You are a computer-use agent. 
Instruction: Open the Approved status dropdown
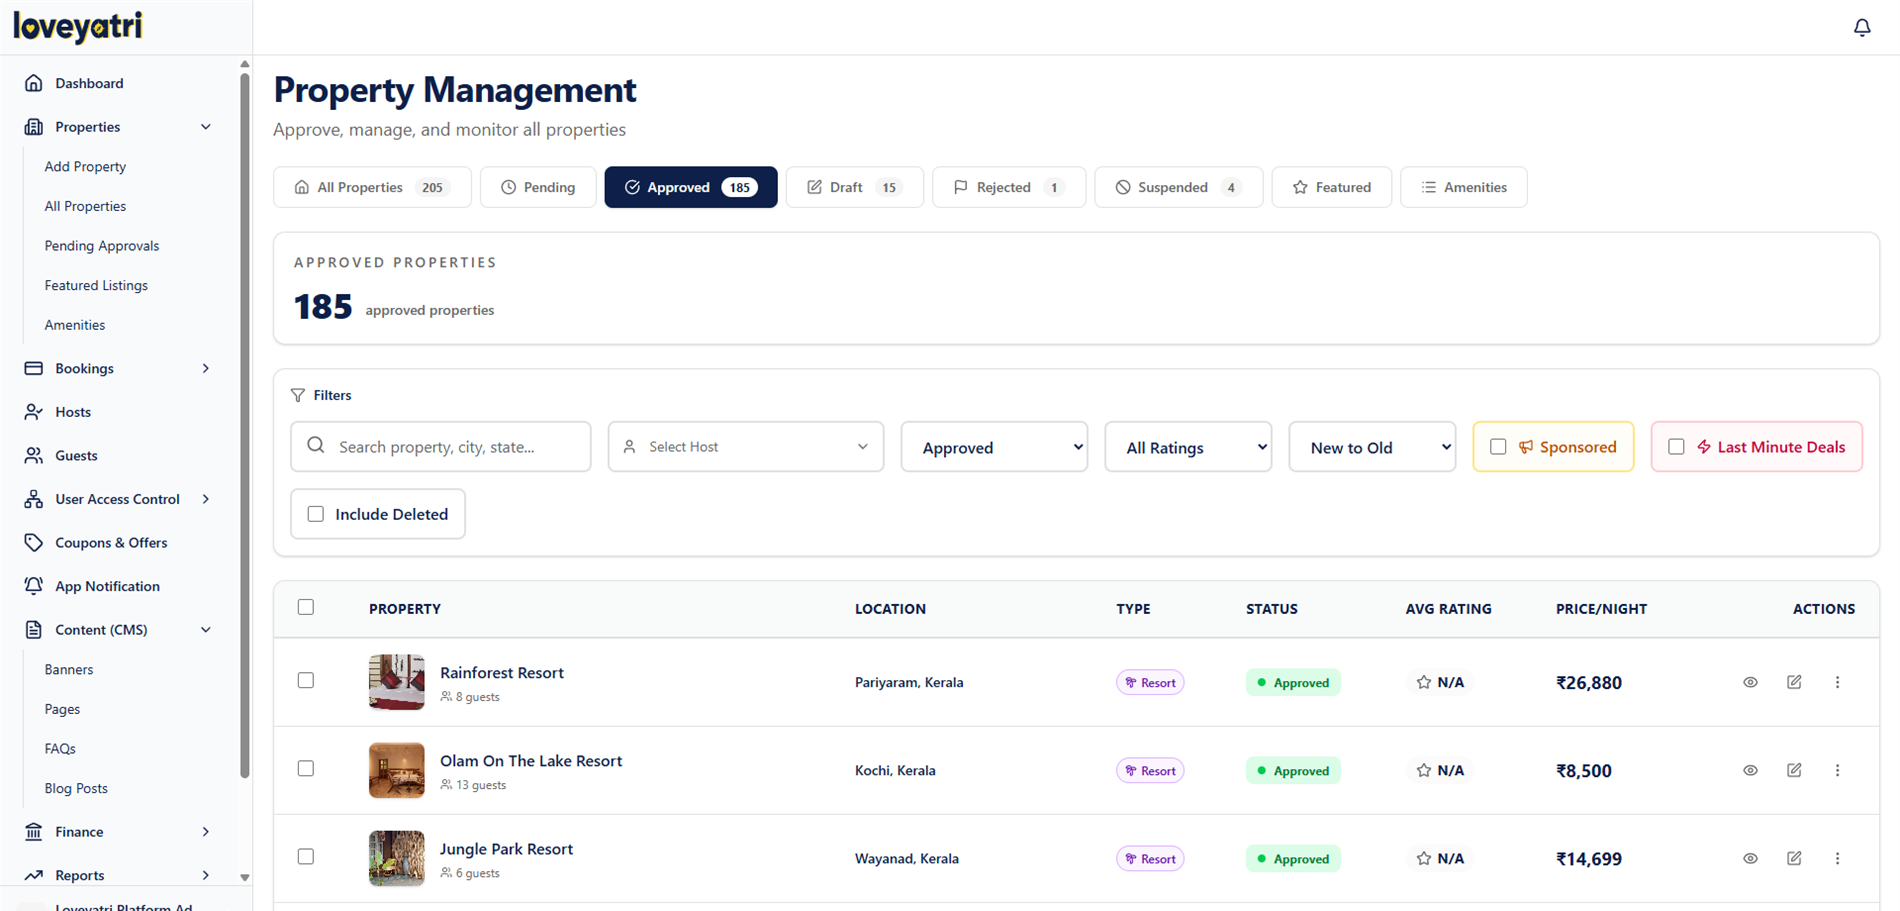tap(994, 447)
